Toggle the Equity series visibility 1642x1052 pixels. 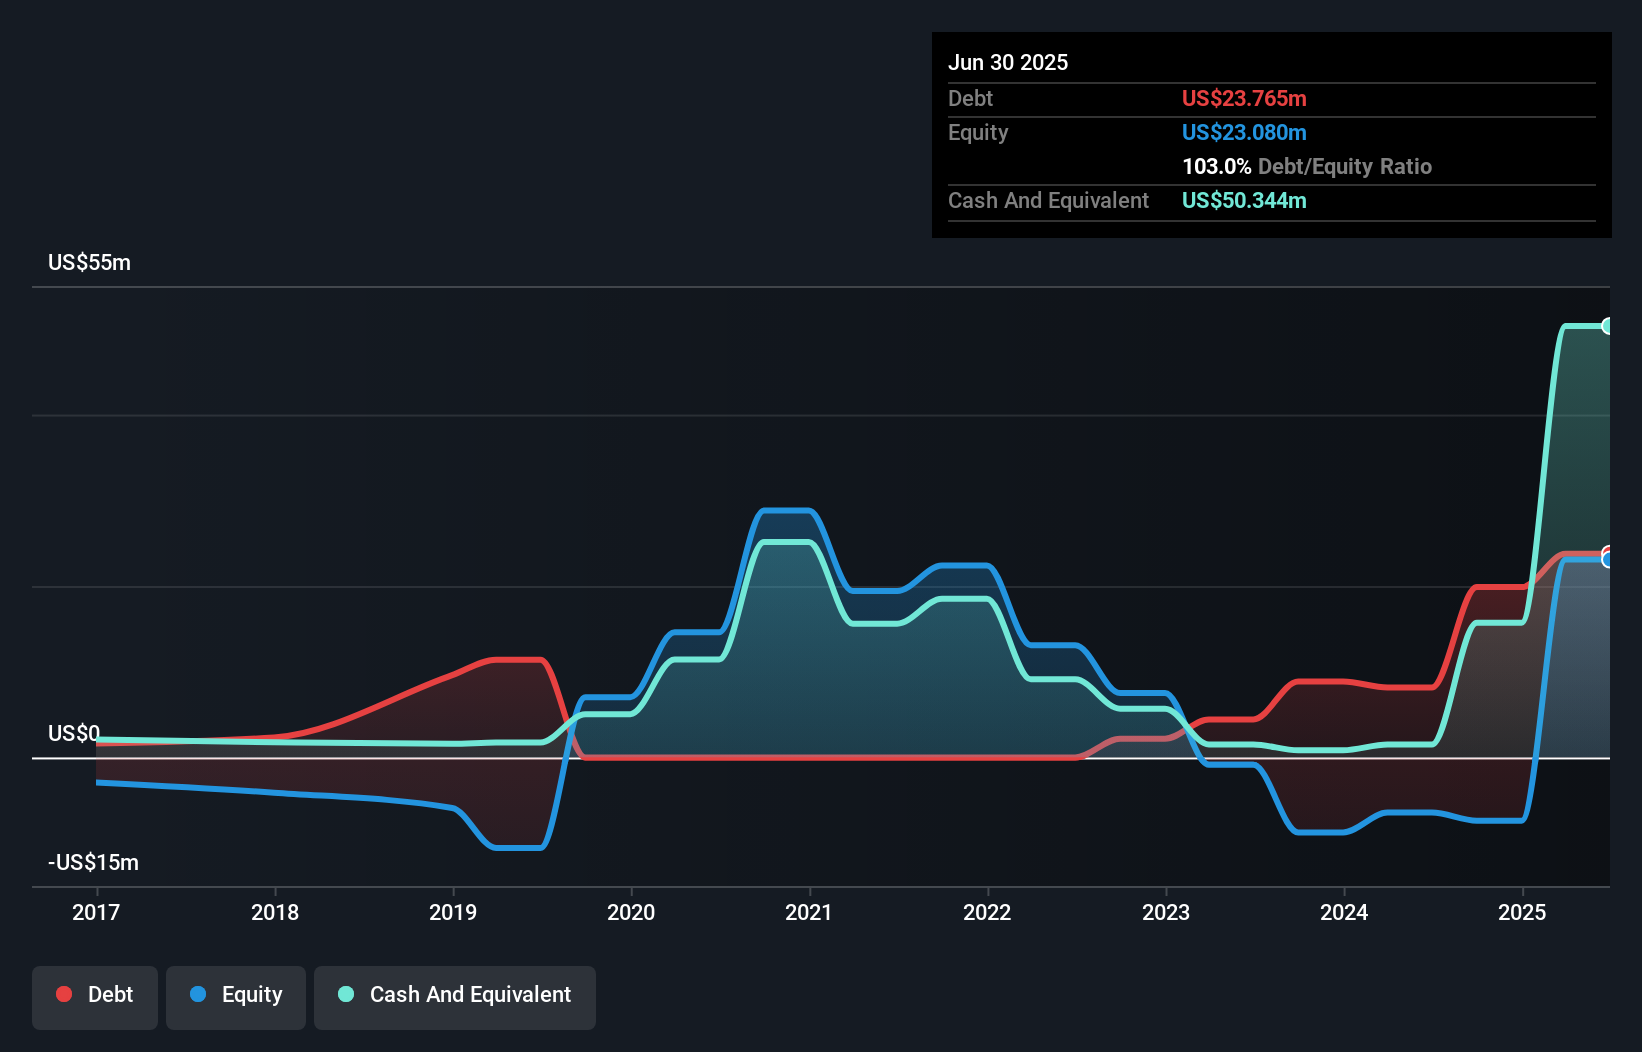(235, 996)
